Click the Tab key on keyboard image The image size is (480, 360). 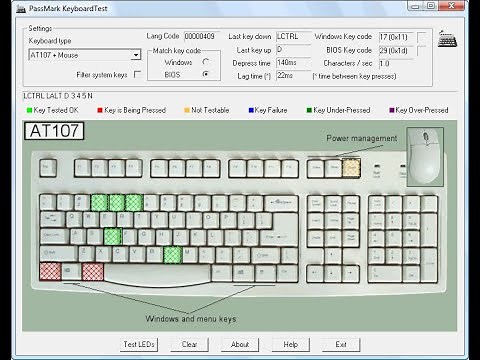click(53, 220)
